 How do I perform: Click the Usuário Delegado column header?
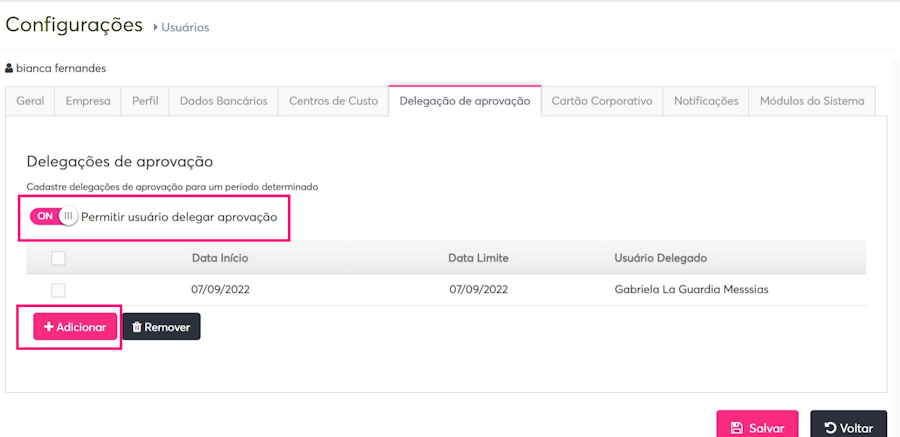pyautogui.click(x=660, y=258)
